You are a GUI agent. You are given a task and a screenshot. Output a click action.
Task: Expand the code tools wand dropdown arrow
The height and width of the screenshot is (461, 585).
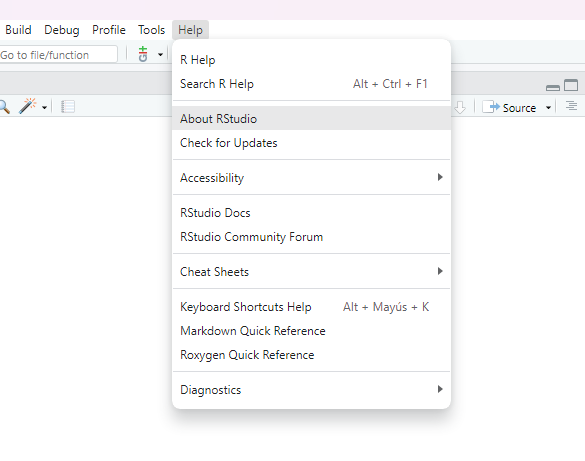(x=44, y=108)
